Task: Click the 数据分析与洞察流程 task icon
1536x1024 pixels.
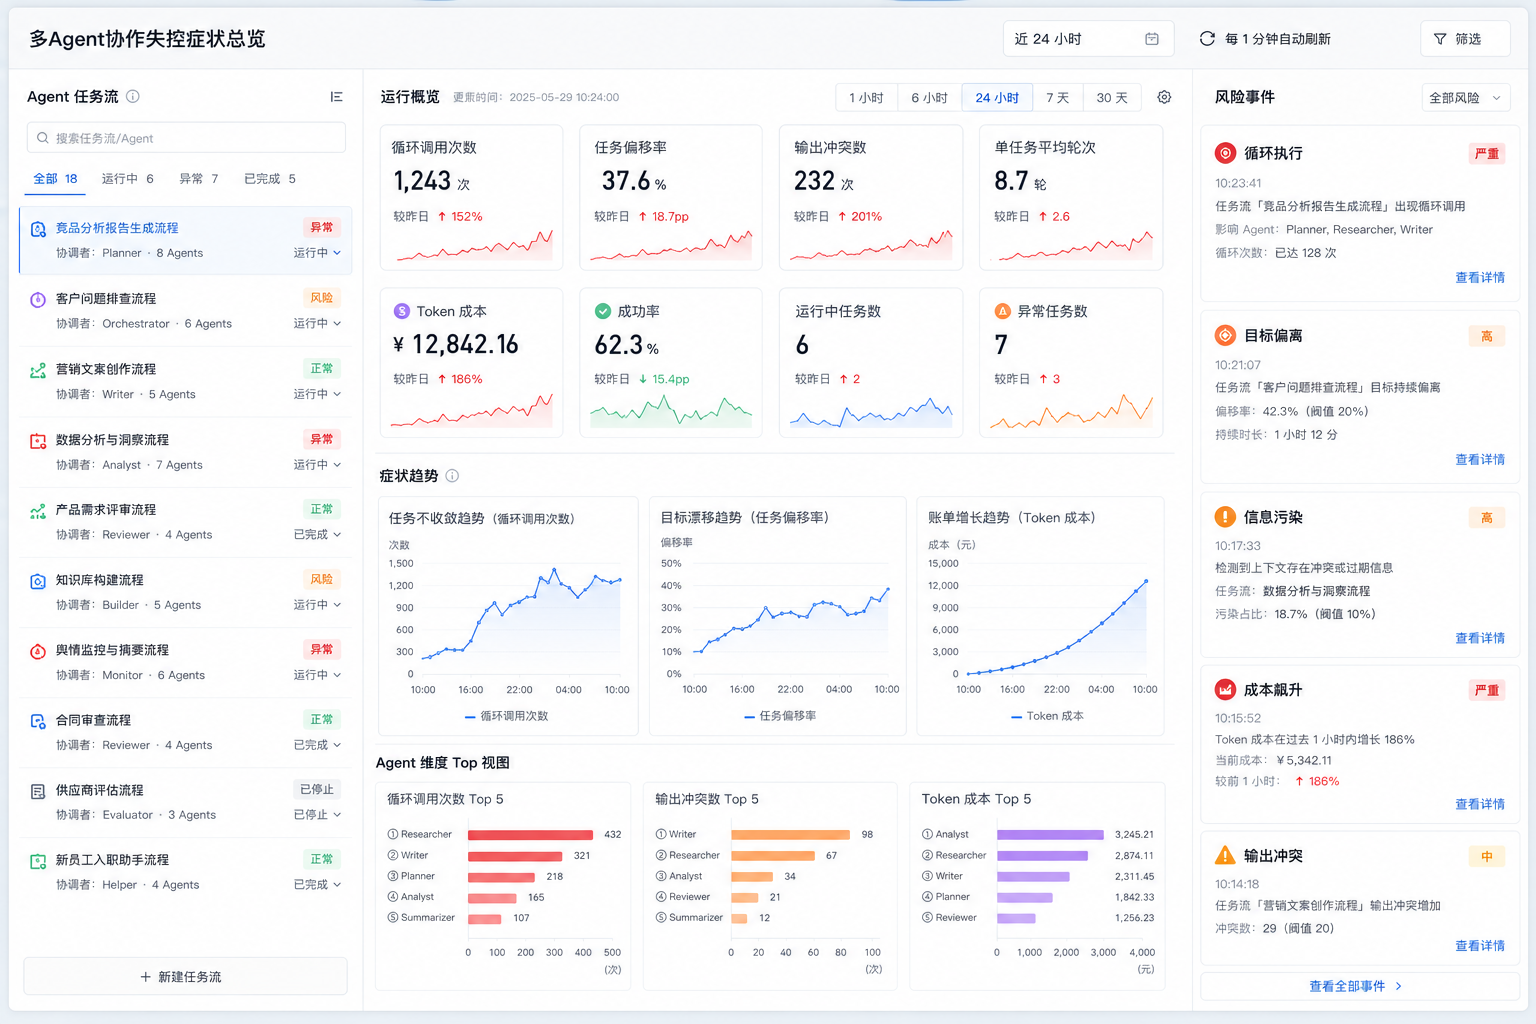Action: pos(38,440)
